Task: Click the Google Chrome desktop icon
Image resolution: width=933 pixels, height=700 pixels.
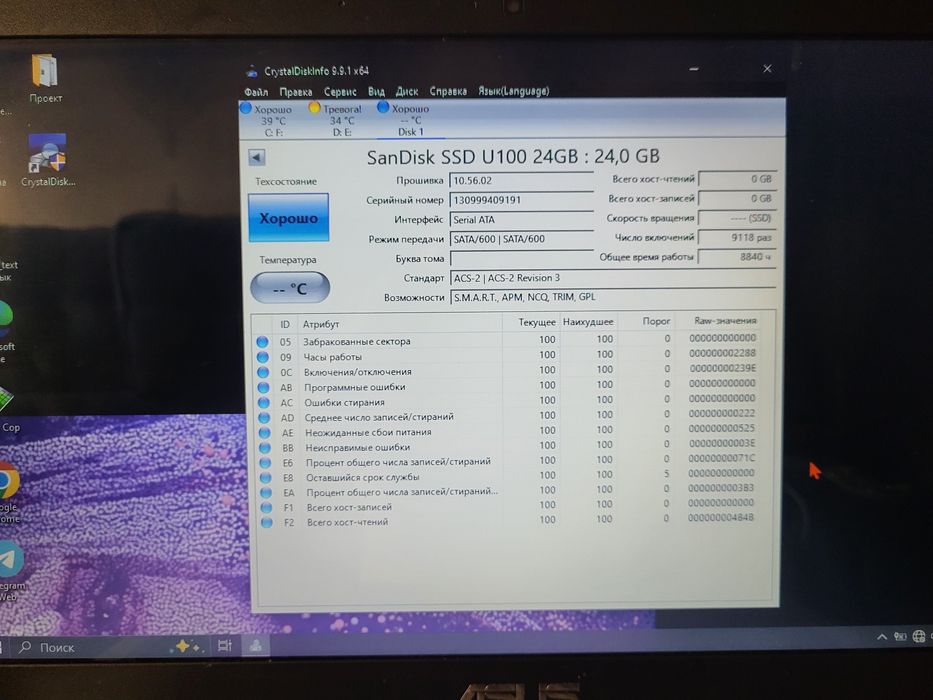Action: click(x=10, y=491)
